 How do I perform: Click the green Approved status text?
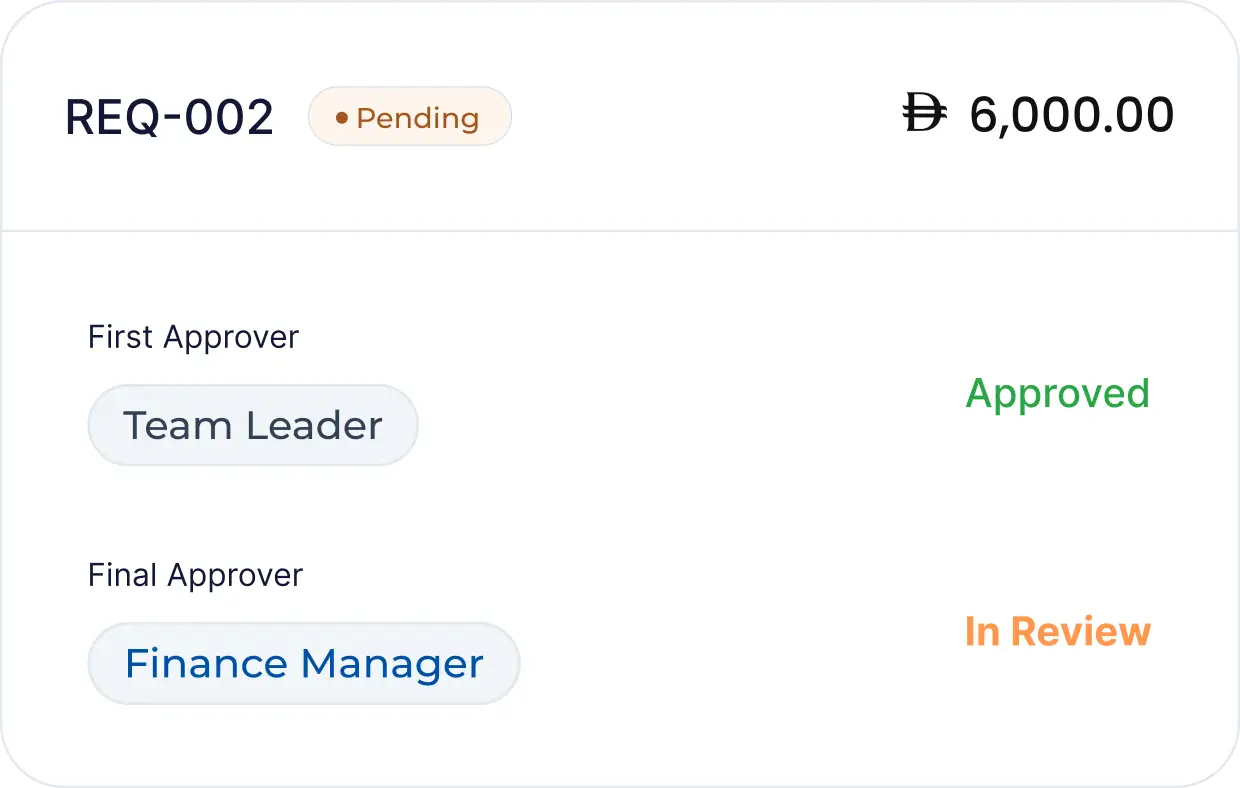tap(1057, 394)
